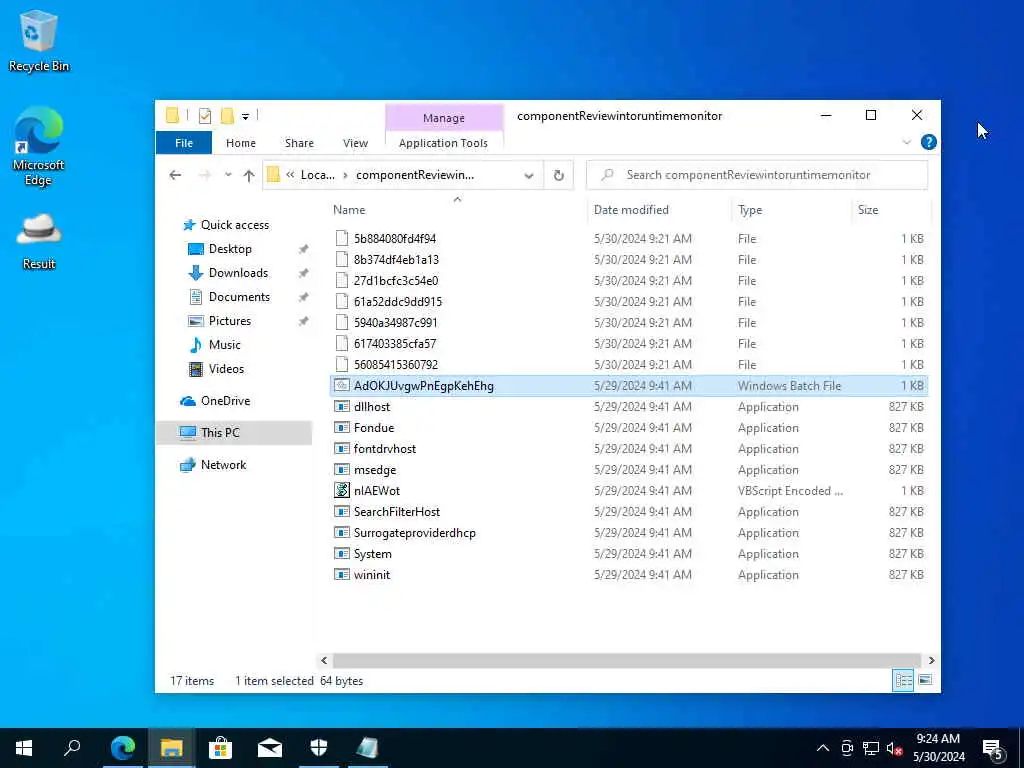Select file 27d1bcfc3c54e0

[x=396, y=281]
